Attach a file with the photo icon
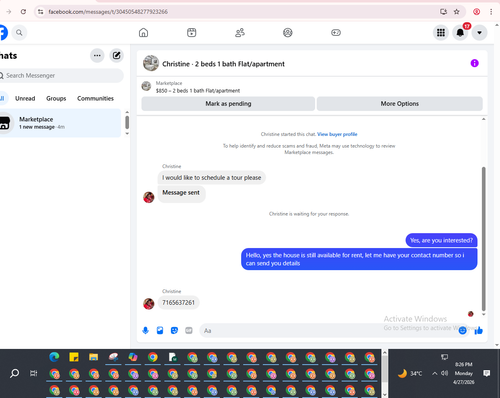The height and width of the screenshot is (398, 500). [x=160, y=331]
